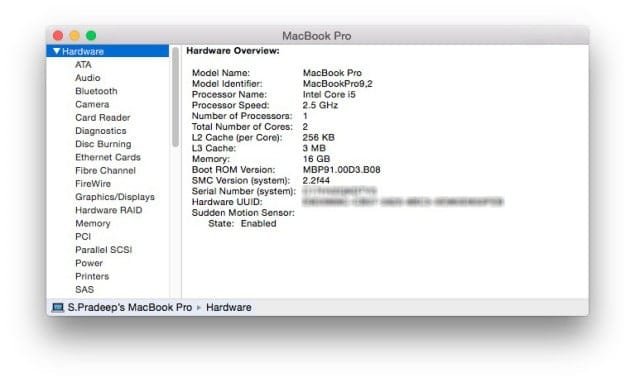Click the Sudden Motion Sensor label
The width and height of the screenshot is (635, 382).
243,213
